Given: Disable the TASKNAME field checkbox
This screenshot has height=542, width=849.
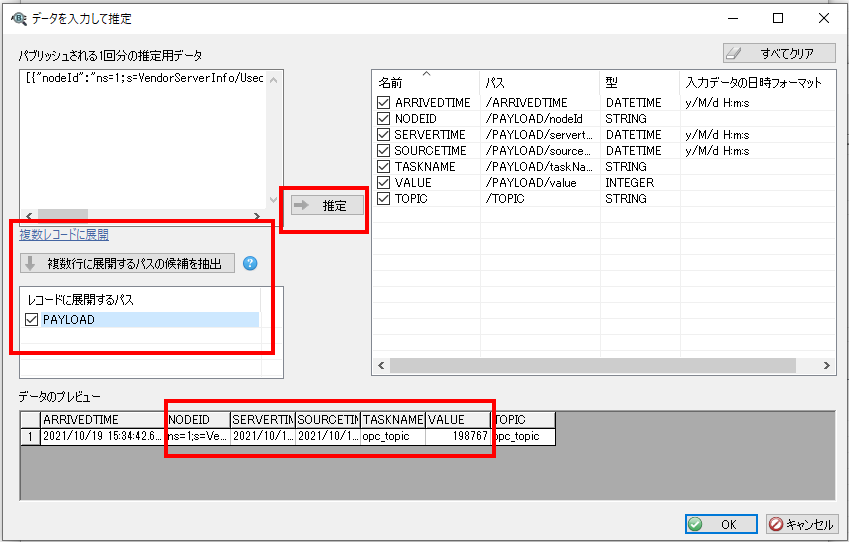Looking at the screenshot, I should click(383, 167).
